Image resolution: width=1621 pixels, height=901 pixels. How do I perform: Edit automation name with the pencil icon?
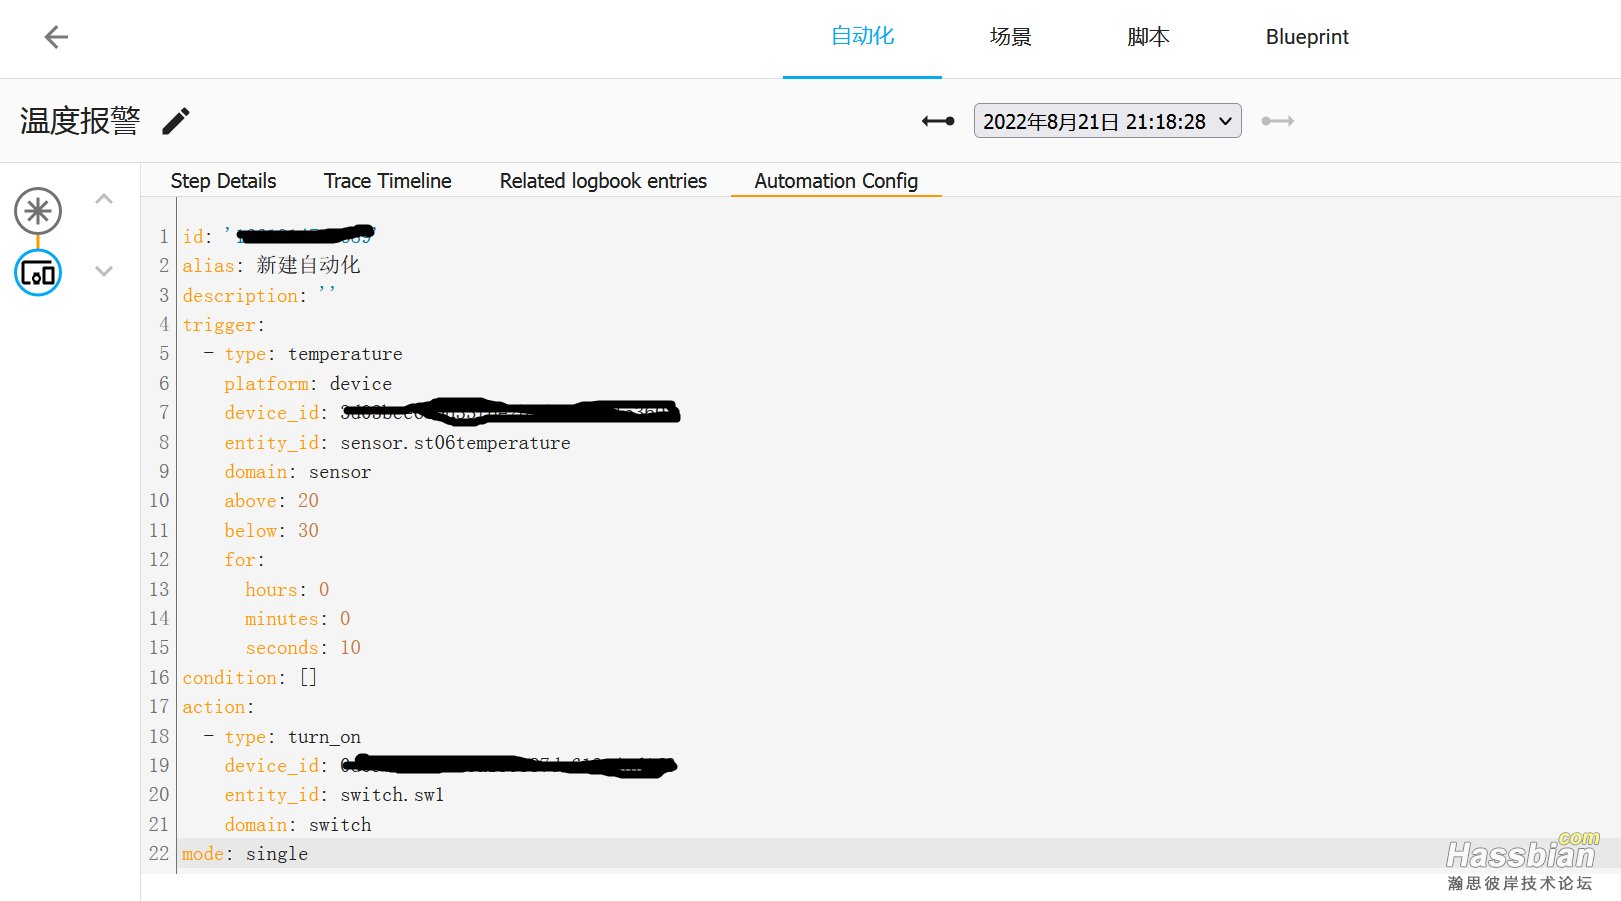pos(176,121)
